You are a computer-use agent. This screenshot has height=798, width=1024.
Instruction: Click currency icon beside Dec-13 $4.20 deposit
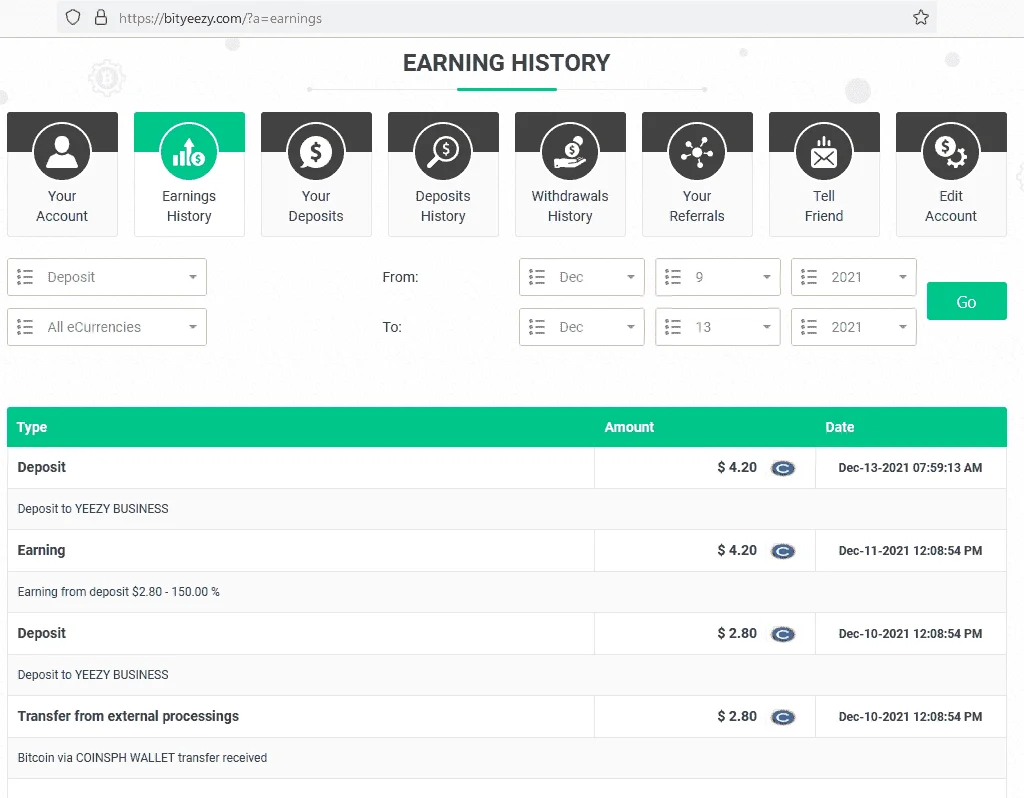[783, 468]
